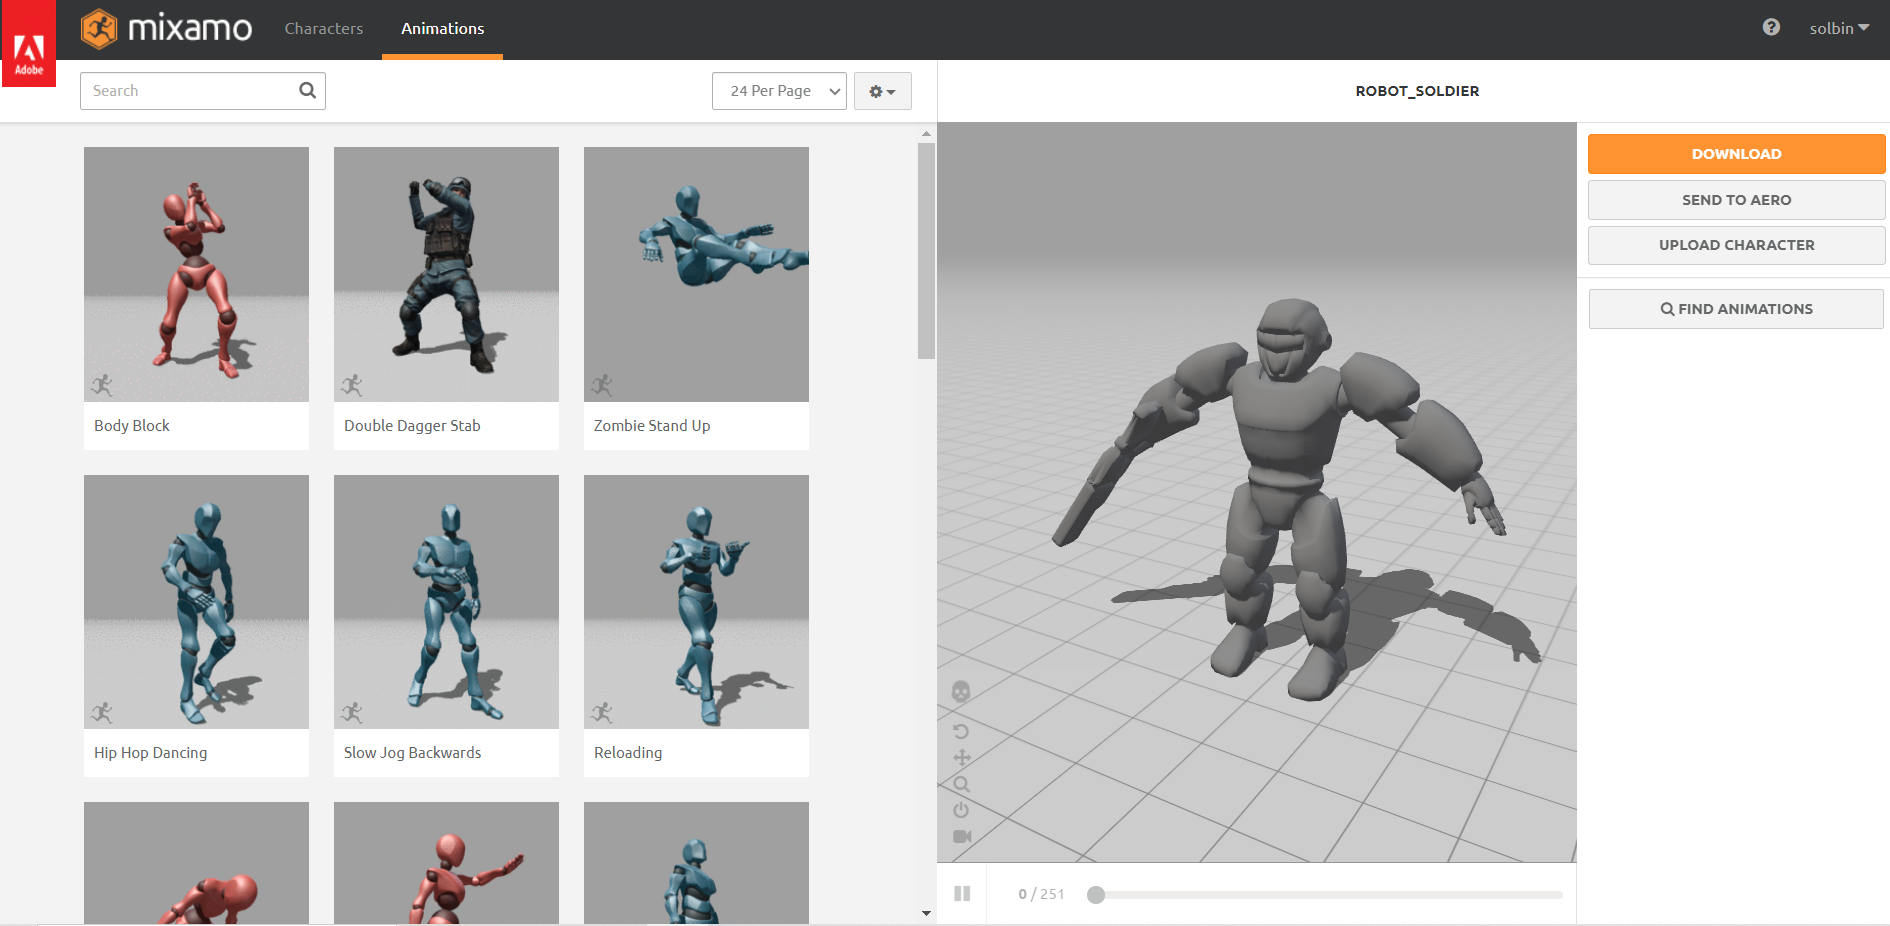Screen dimensions: 1890x926
Task: Open the camera view icon in the viewport
Action: coord(961,835)
